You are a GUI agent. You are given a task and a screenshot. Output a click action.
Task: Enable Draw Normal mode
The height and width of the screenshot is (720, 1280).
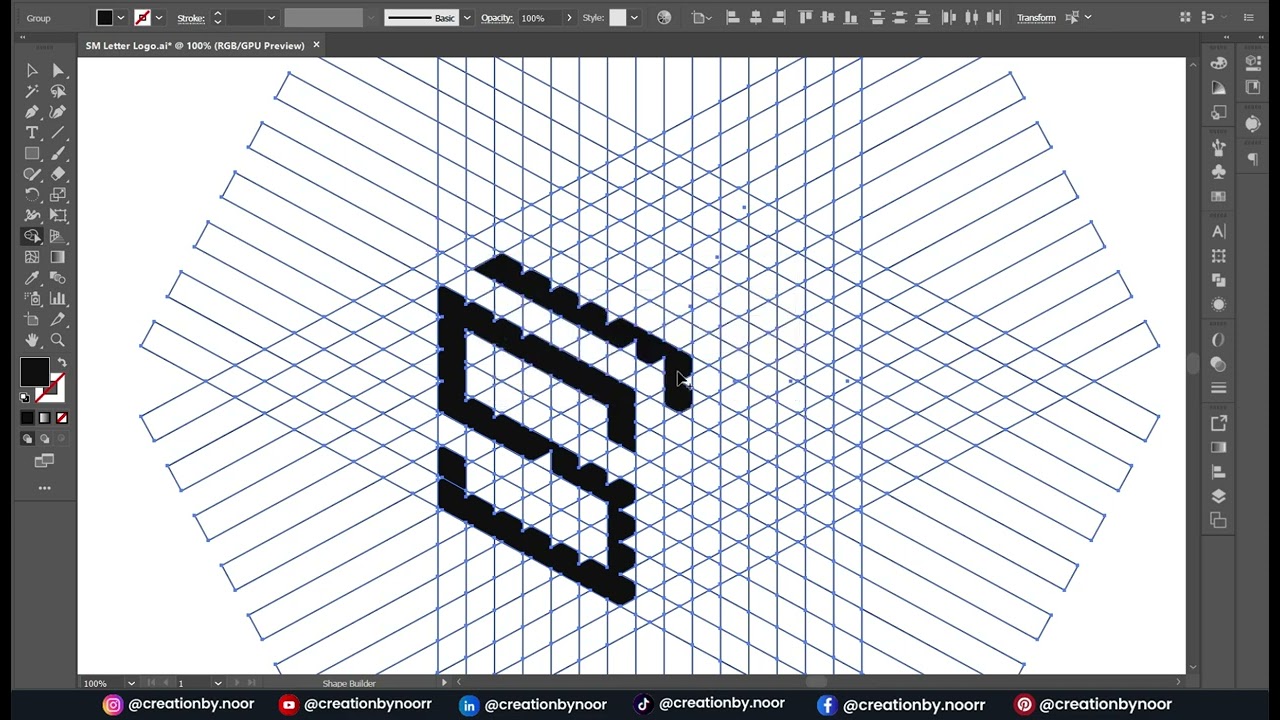[27, 439]
